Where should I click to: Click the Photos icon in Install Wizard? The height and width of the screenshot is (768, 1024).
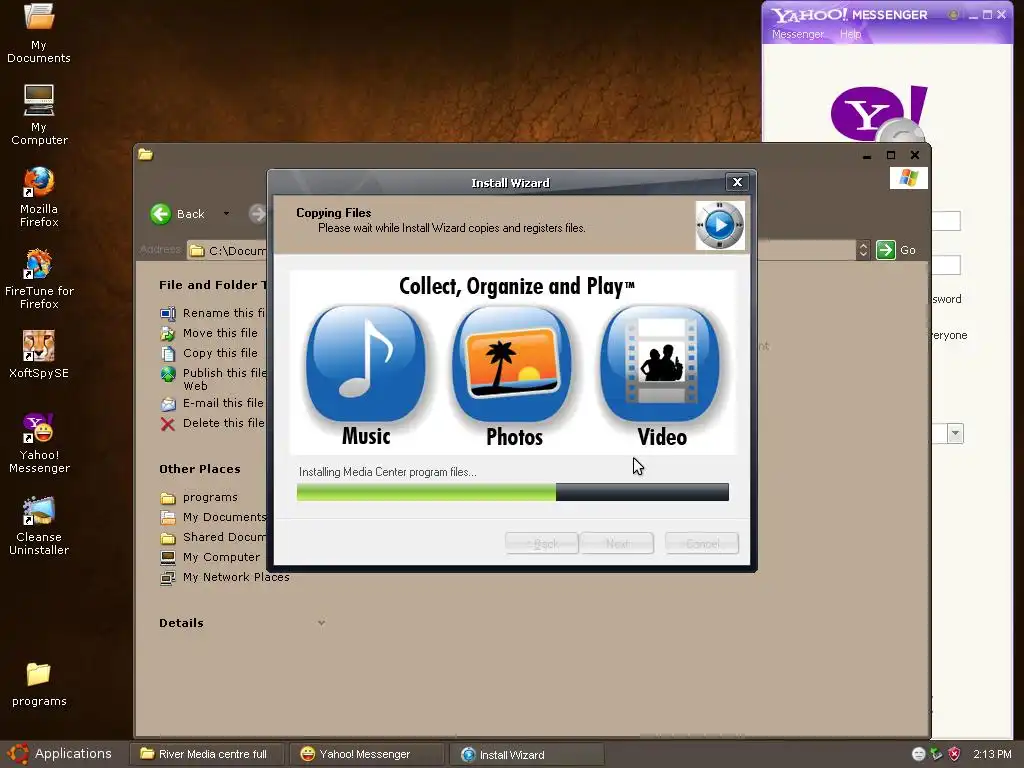point(513,364)
